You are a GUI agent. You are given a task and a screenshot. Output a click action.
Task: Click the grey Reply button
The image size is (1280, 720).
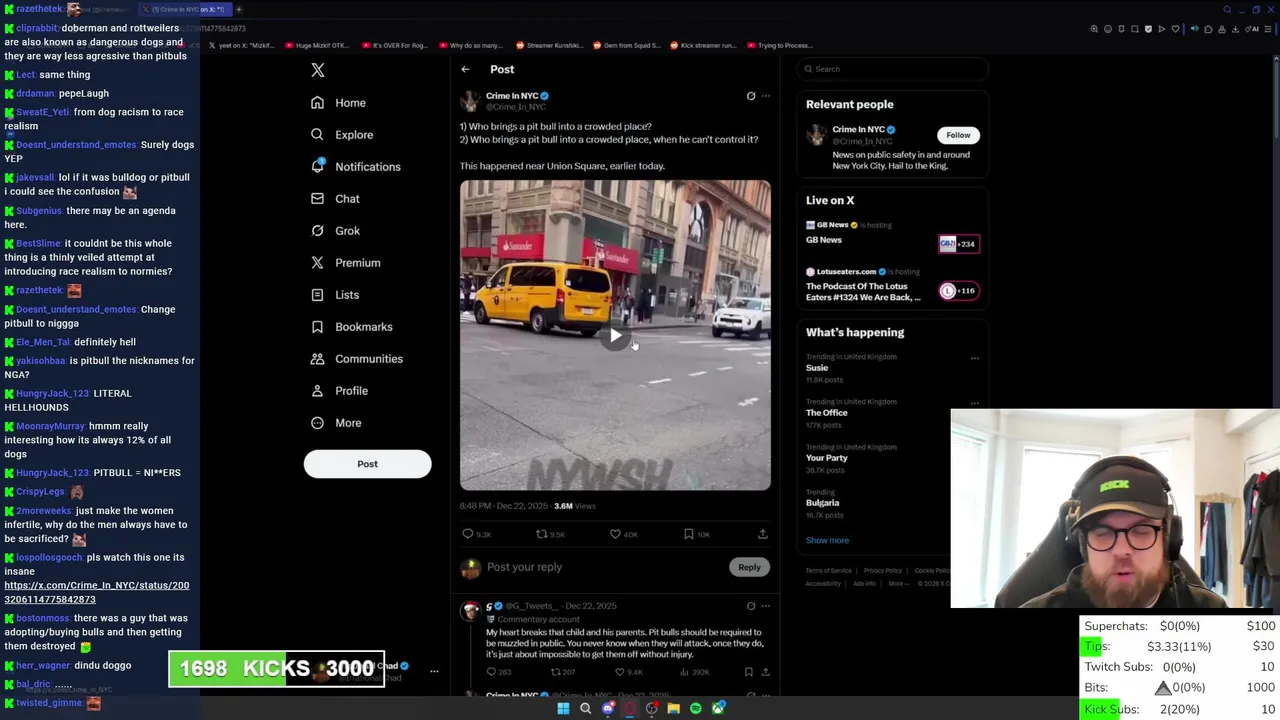(749, 567)
